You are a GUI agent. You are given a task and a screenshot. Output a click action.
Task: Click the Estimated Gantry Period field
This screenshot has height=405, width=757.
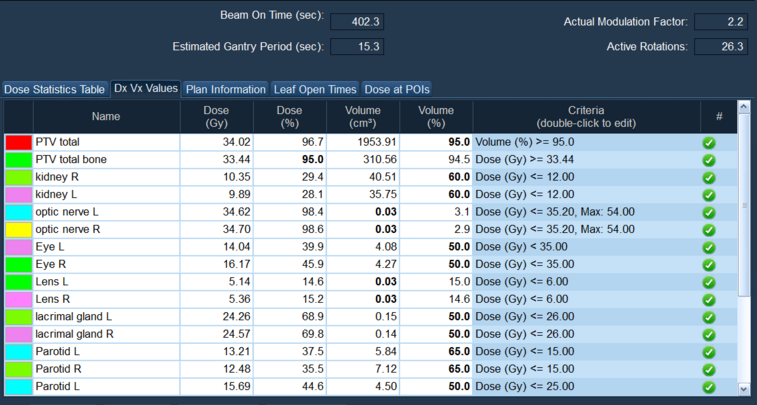[357, 47]
